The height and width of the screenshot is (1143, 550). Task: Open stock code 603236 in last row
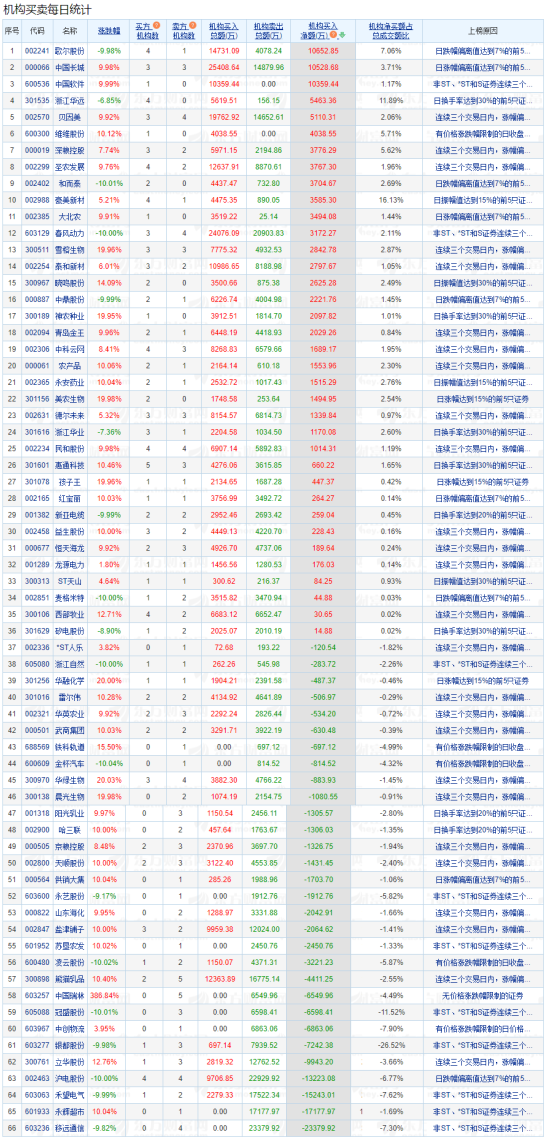click(36, 1126)
